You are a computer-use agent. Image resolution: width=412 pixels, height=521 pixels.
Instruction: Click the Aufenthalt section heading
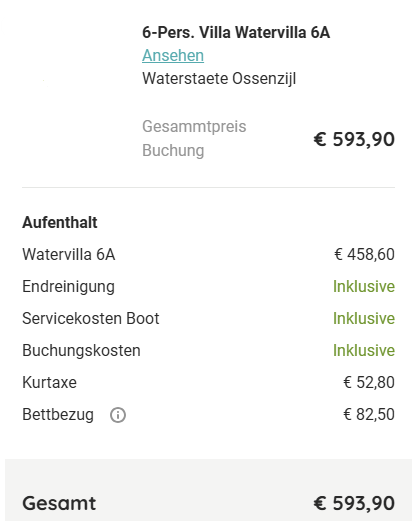point(60,222)
